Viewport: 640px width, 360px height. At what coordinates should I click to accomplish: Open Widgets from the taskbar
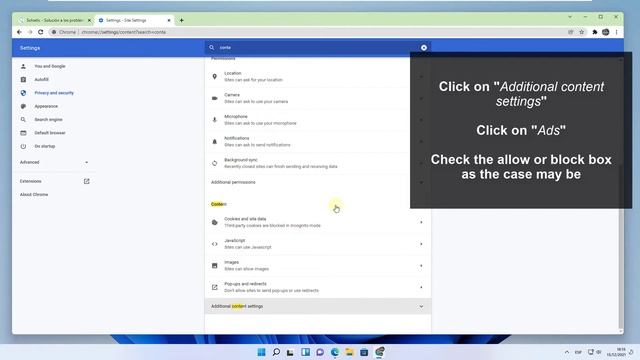305,352
